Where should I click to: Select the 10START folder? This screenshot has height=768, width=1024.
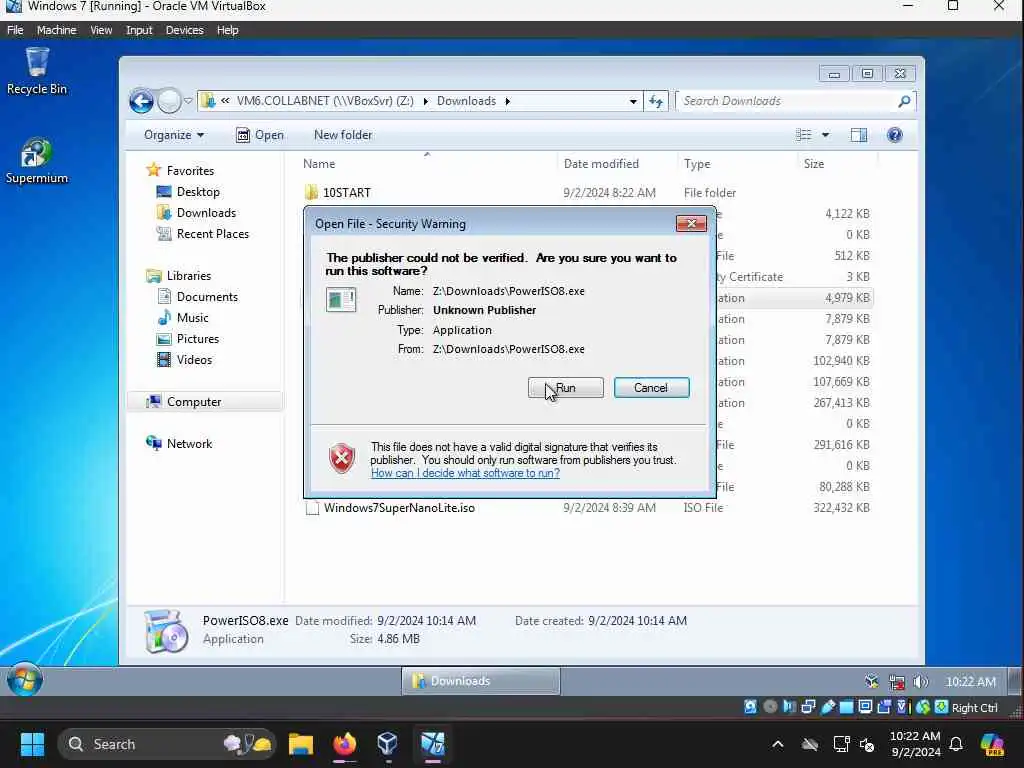pos(347,193)
